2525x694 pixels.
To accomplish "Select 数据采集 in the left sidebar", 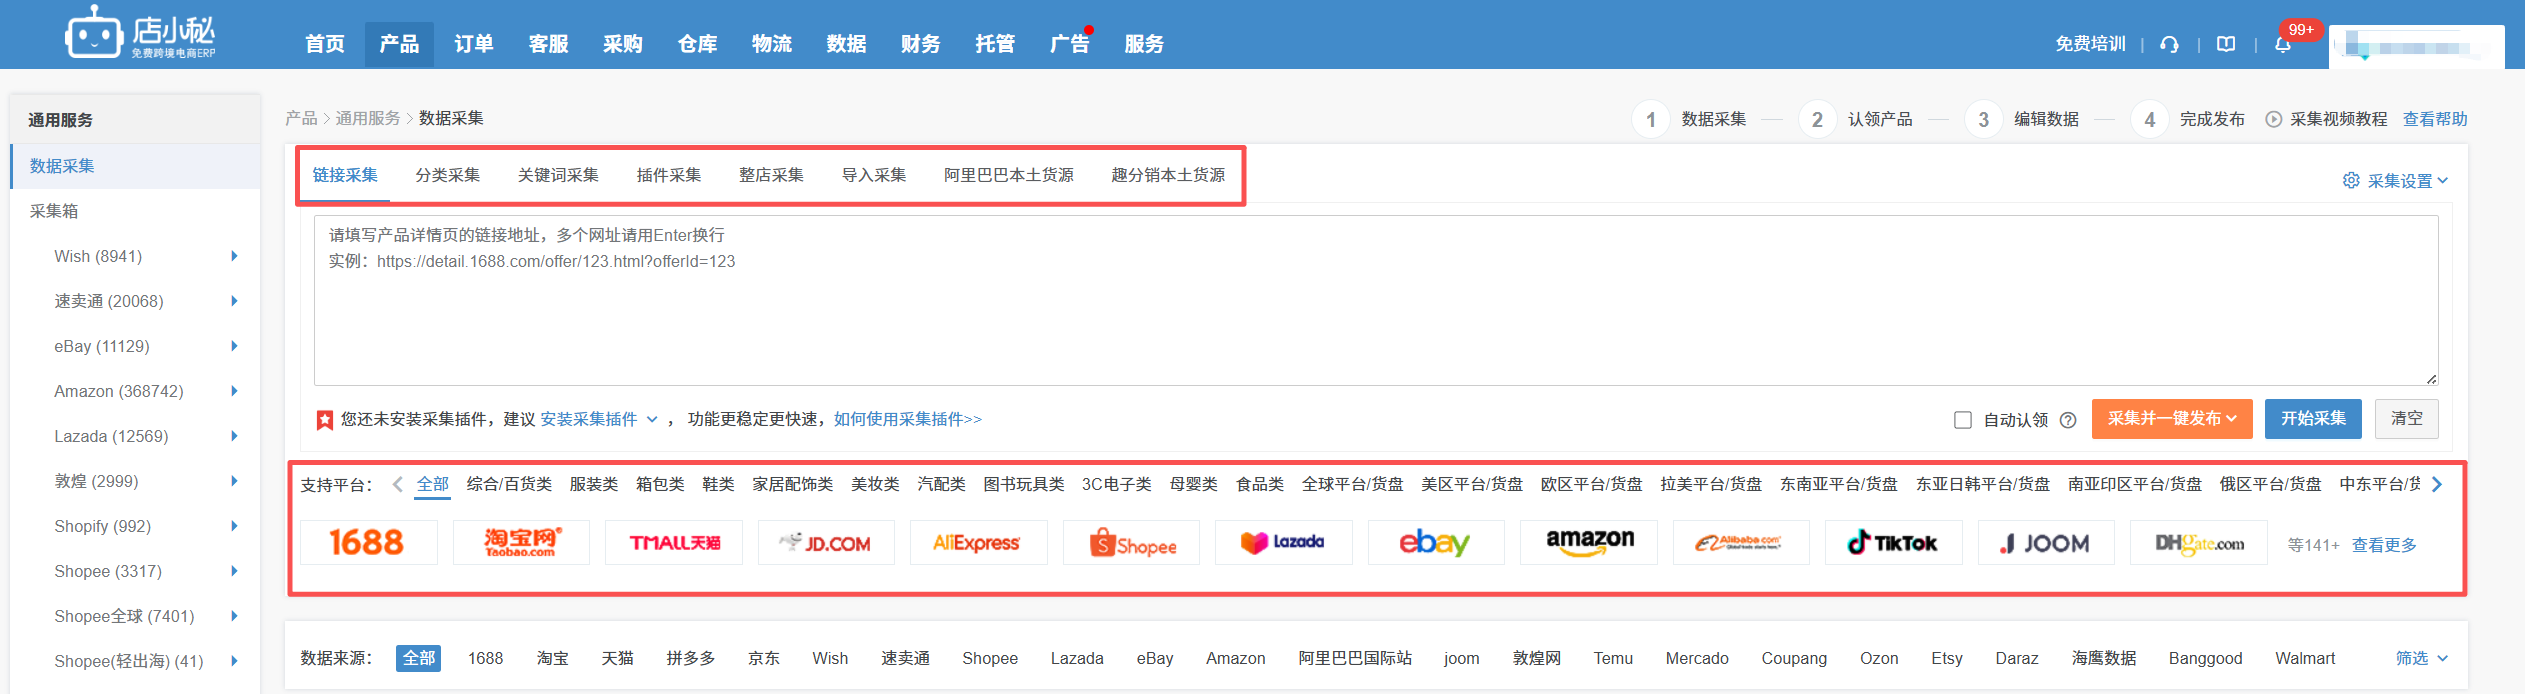I will coord(135,166).
